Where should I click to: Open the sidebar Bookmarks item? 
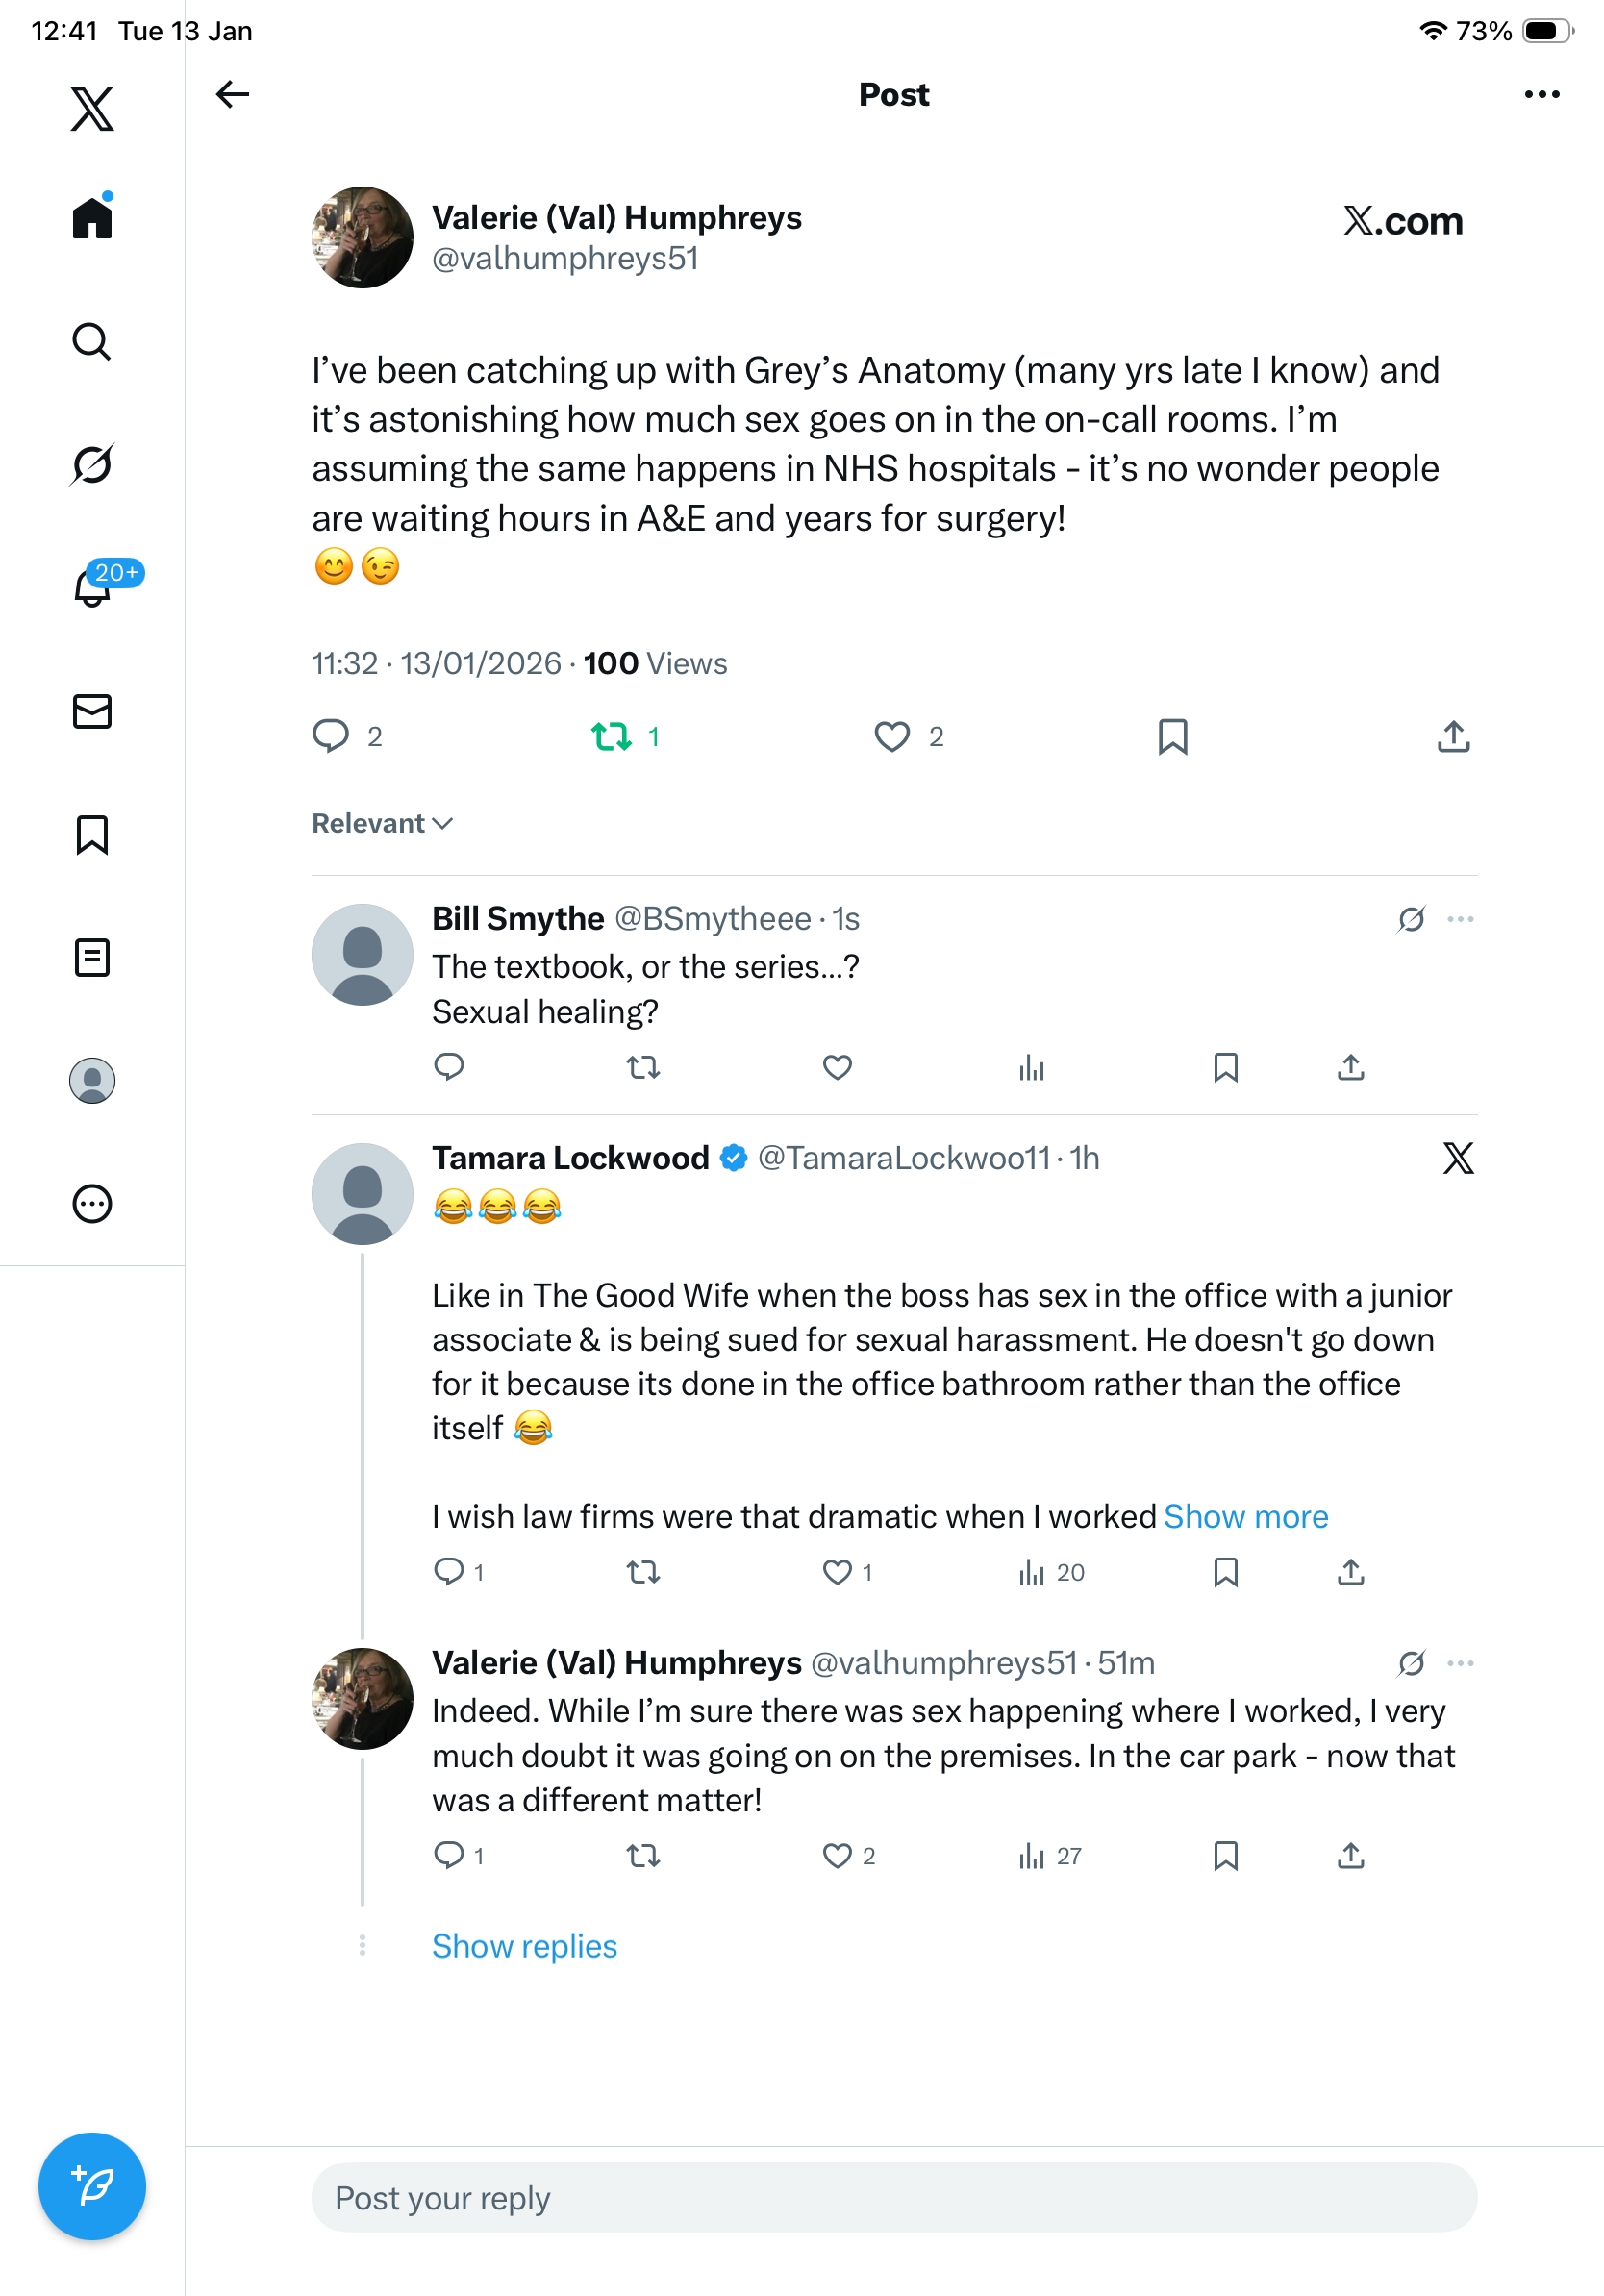[x=92, y=834]
